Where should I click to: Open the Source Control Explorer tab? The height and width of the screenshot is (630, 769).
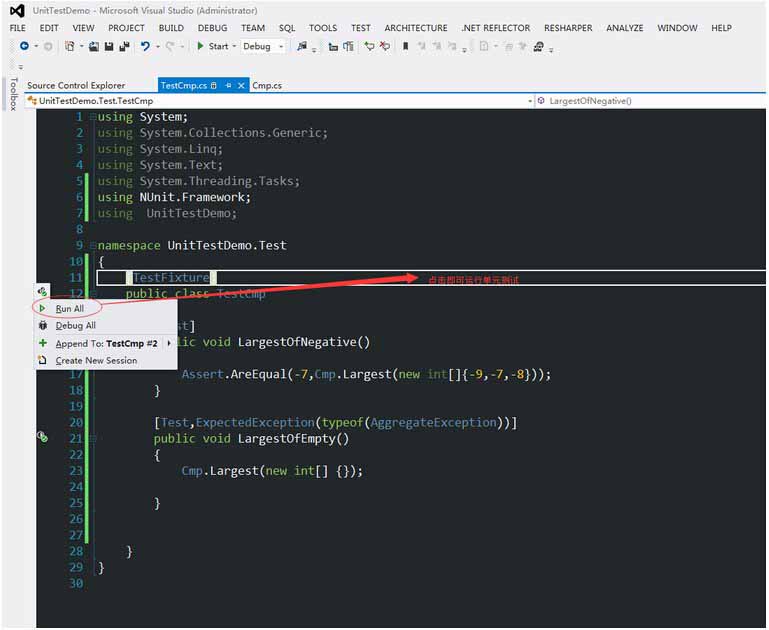(x=76, y=86)
